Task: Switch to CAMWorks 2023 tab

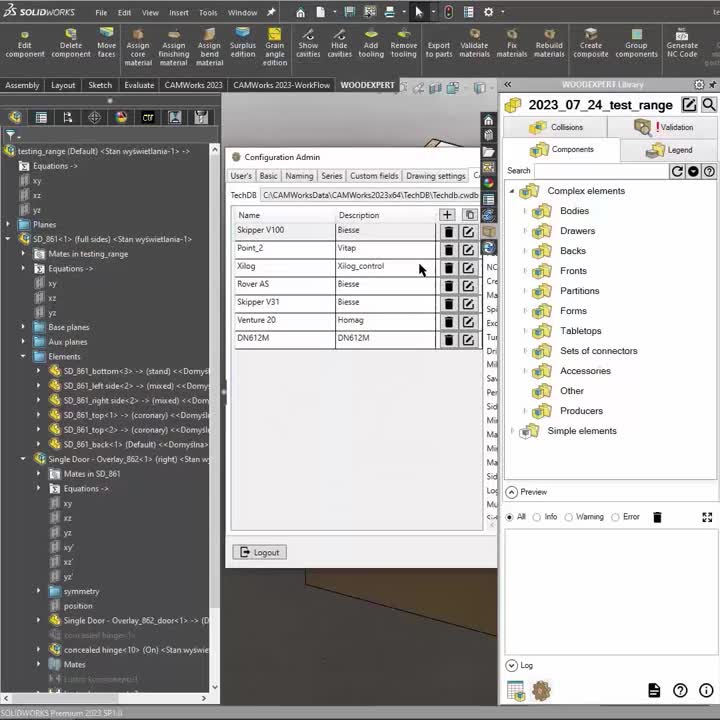Action: [x=193, y=85]
